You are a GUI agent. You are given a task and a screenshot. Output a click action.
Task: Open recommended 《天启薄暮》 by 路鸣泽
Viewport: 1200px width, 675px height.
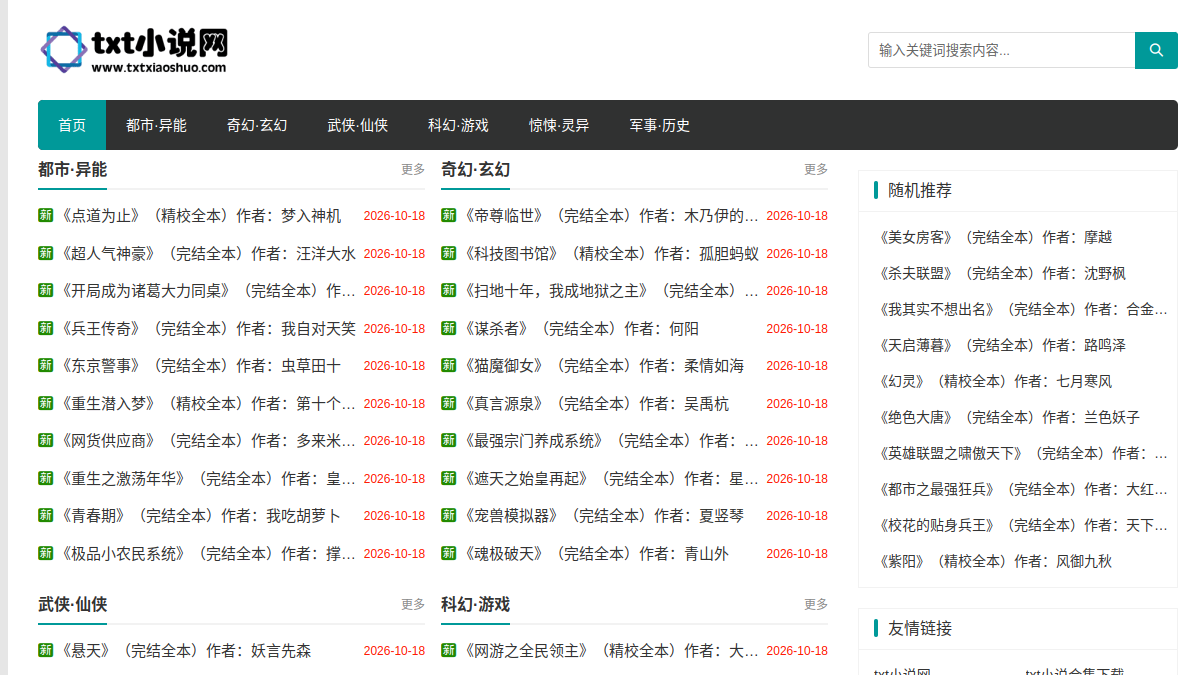coord(1002,345)
